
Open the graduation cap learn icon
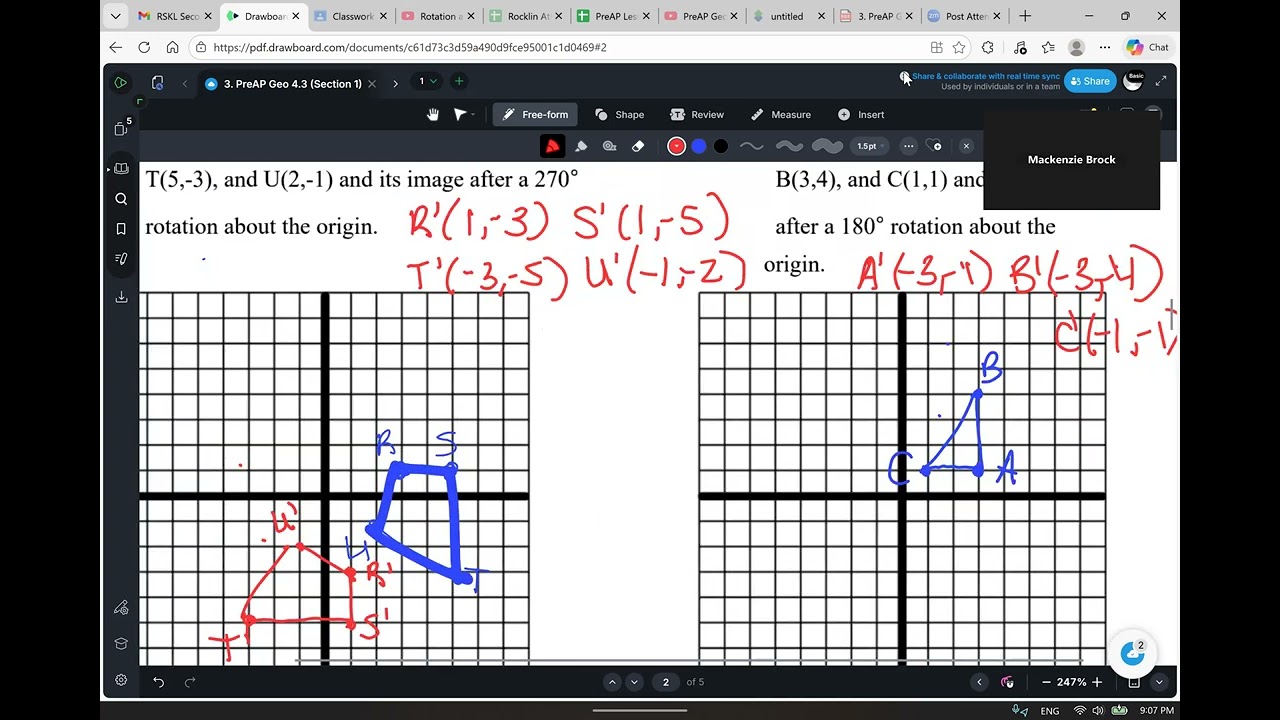click(121, 643)
